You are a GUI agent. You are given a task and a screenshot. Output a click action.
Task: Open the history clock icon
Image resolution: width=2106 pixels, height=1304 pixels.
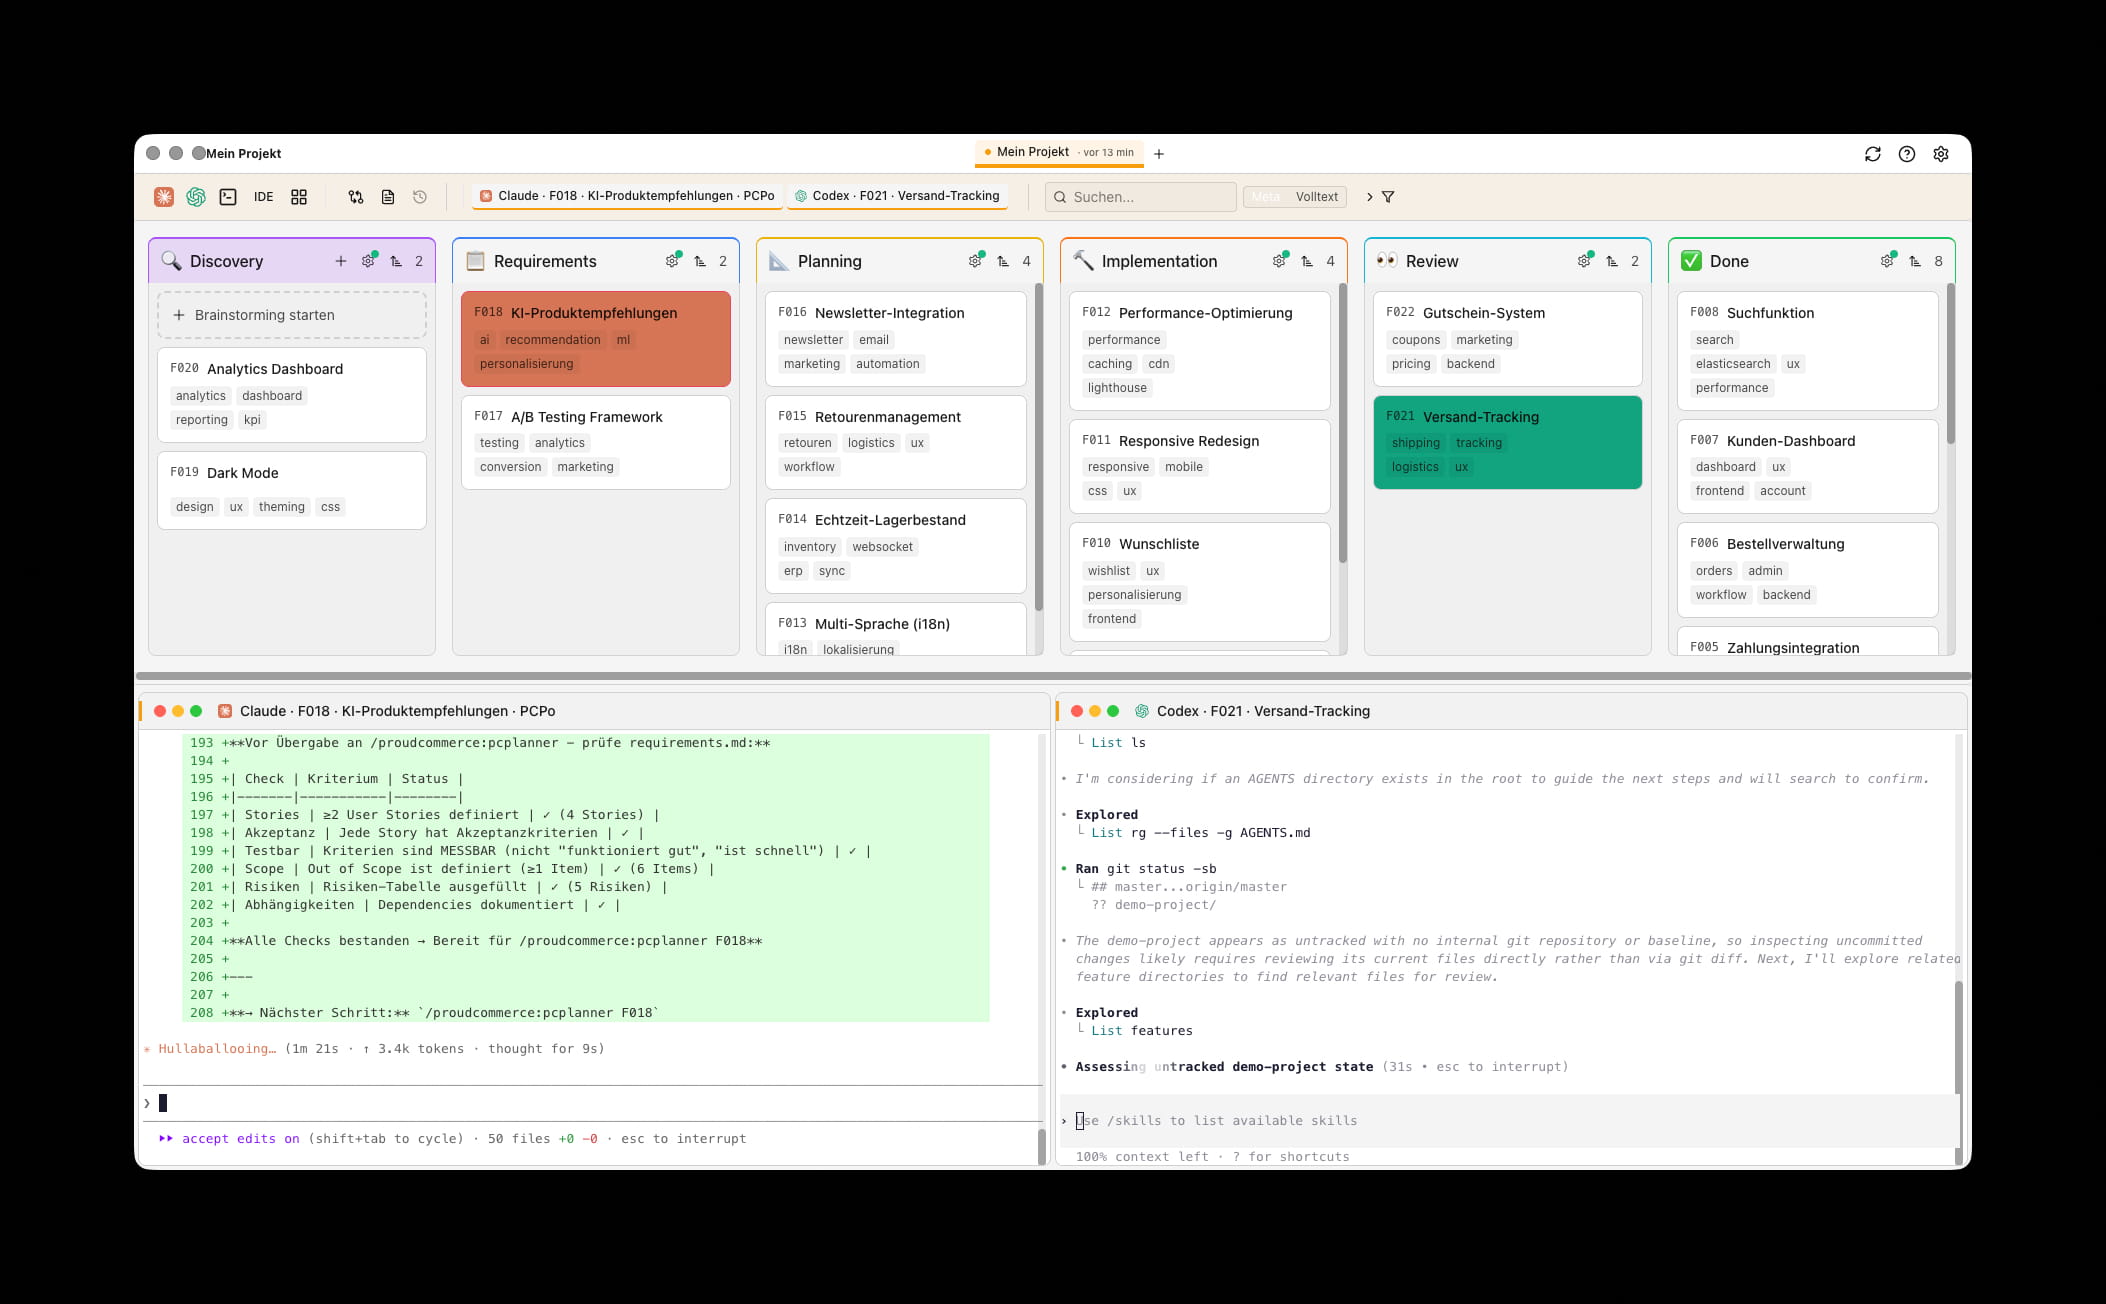(420, 197)
